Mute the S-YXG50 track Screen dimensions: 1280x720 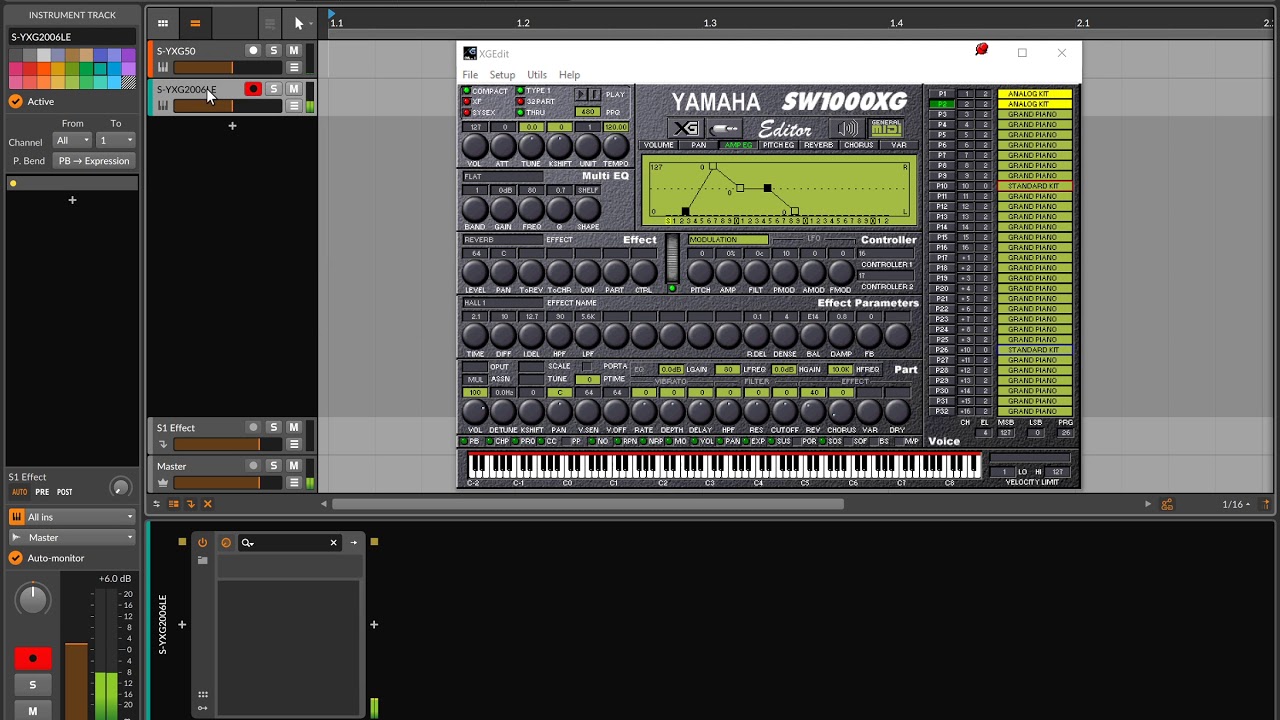(293, 50)
